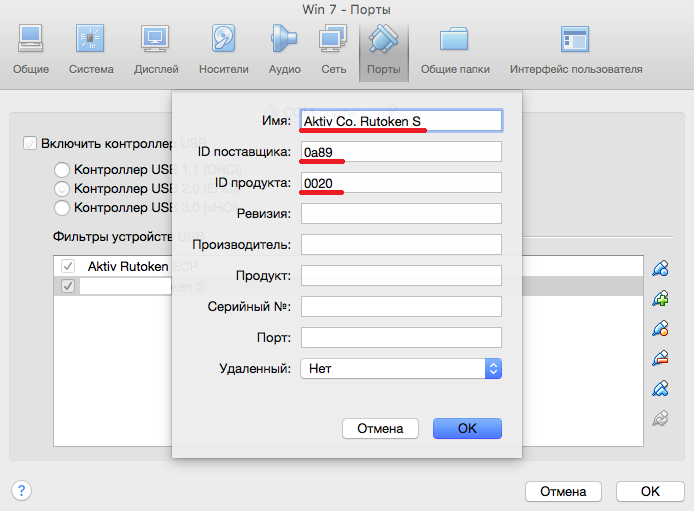Confirm the filter dialog with blue OK
The width and height of the screenshot is (694, 511).
[467, 428]
